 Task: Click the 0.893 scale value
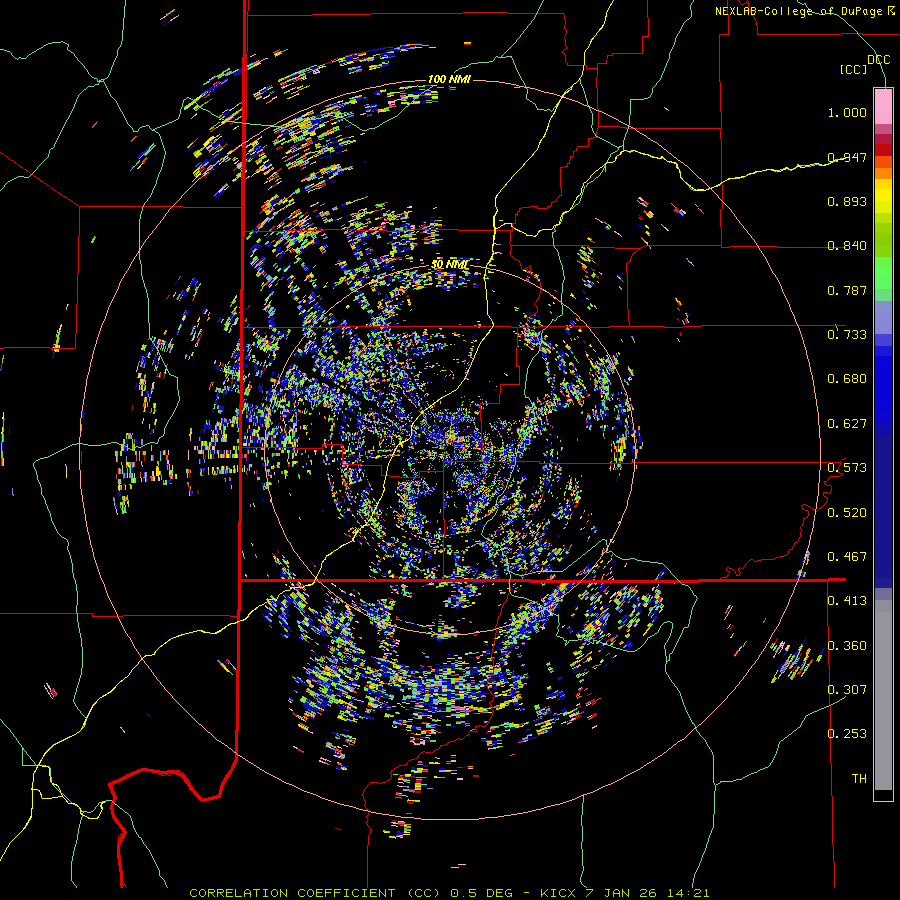(x=847, y=201)
